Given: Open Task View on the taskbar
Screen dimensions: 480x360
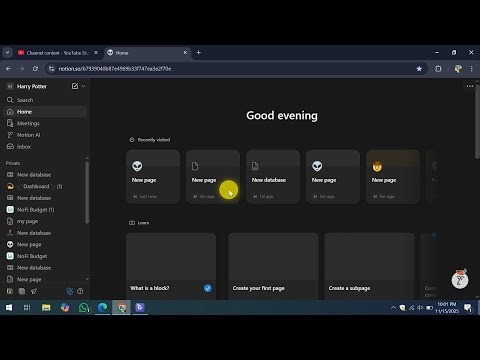Looking at the screenshot, I should 27,308.
